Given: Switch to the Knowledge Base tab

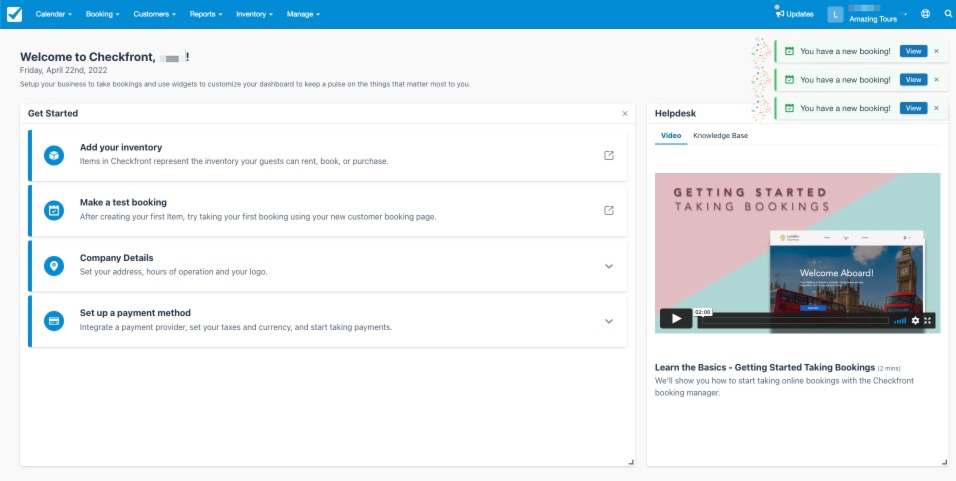Looking at the screenshot, I should point(720,135).
